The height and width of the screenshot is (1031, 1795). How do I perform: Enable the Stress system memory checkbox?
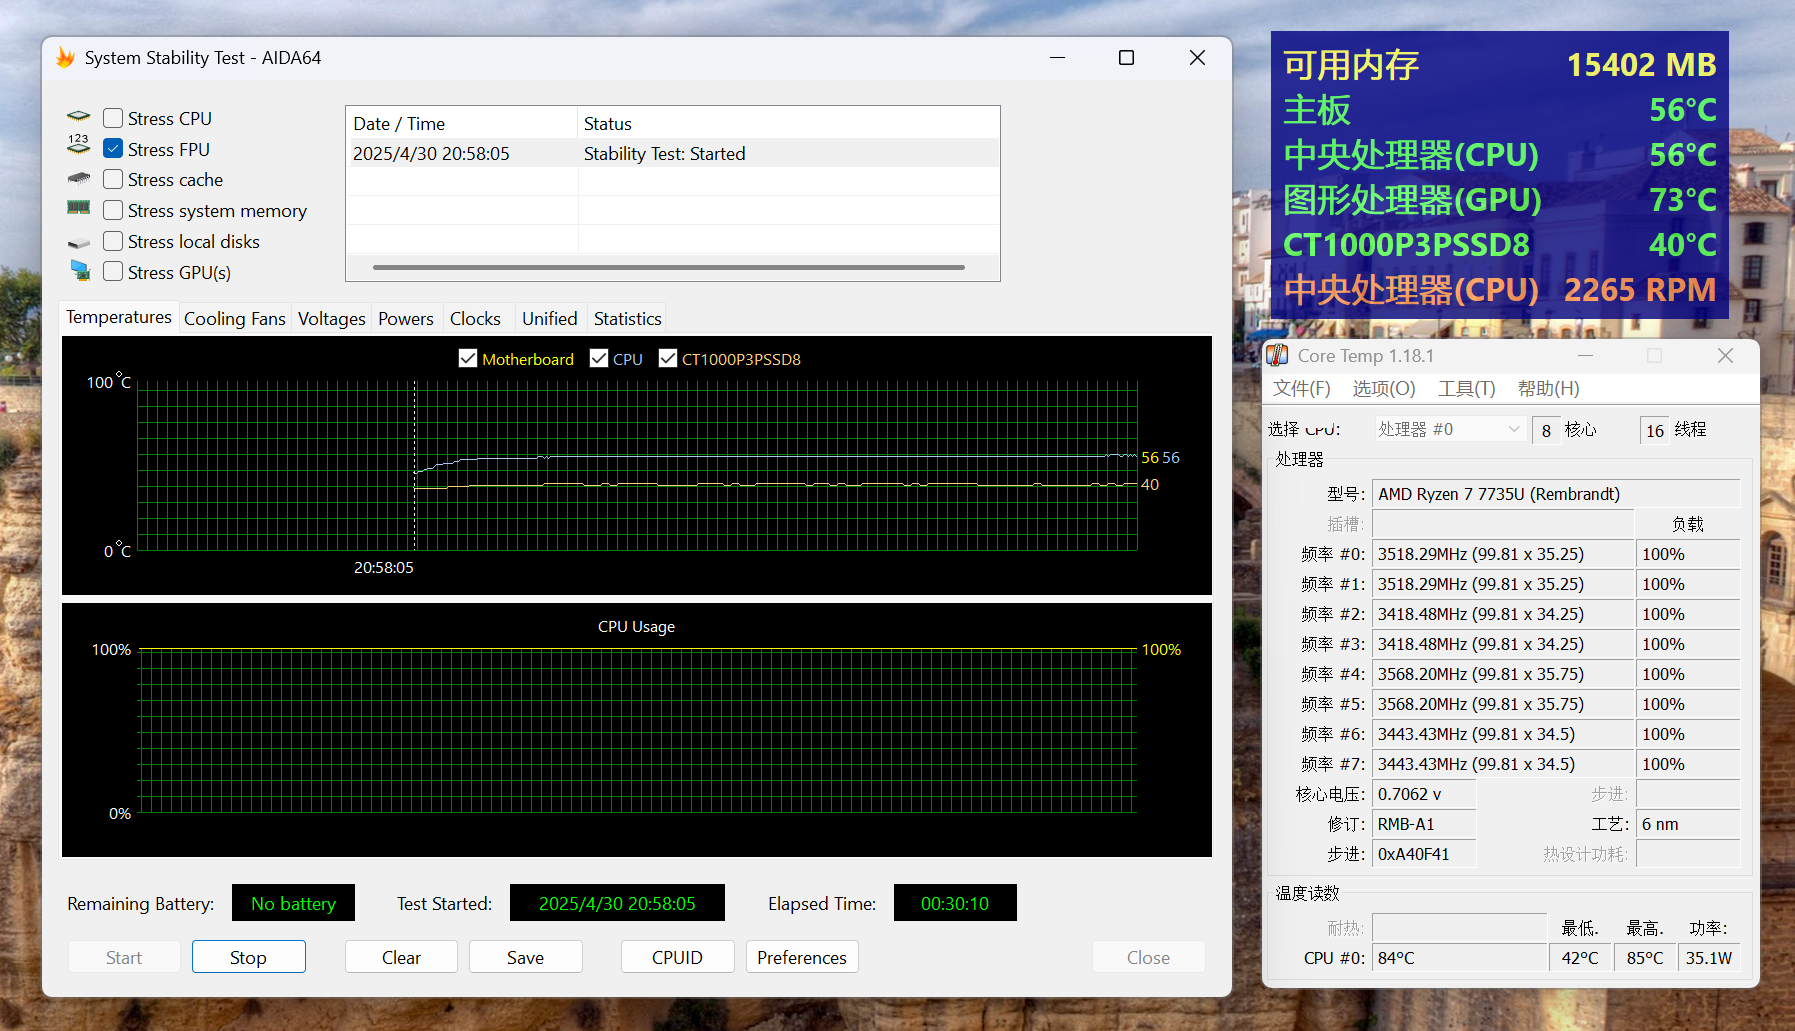[113, 210]
